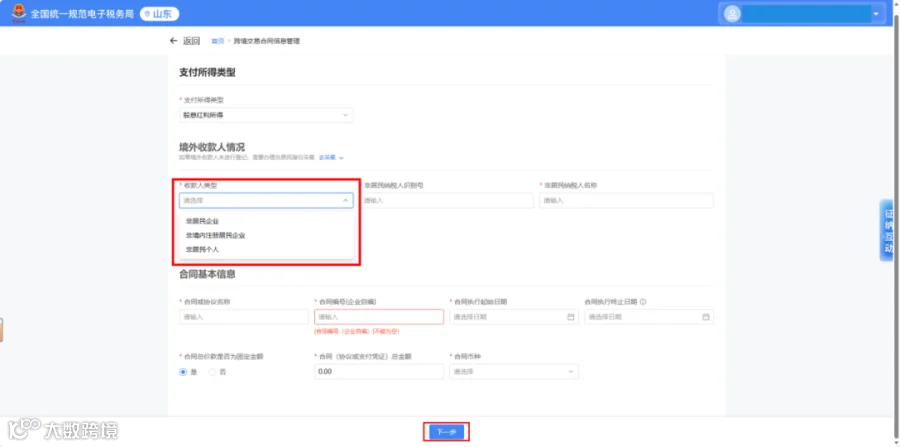Select the 否 radio for fixed contract amount
This screenshot has width=900, height=447.
(212, 372)
